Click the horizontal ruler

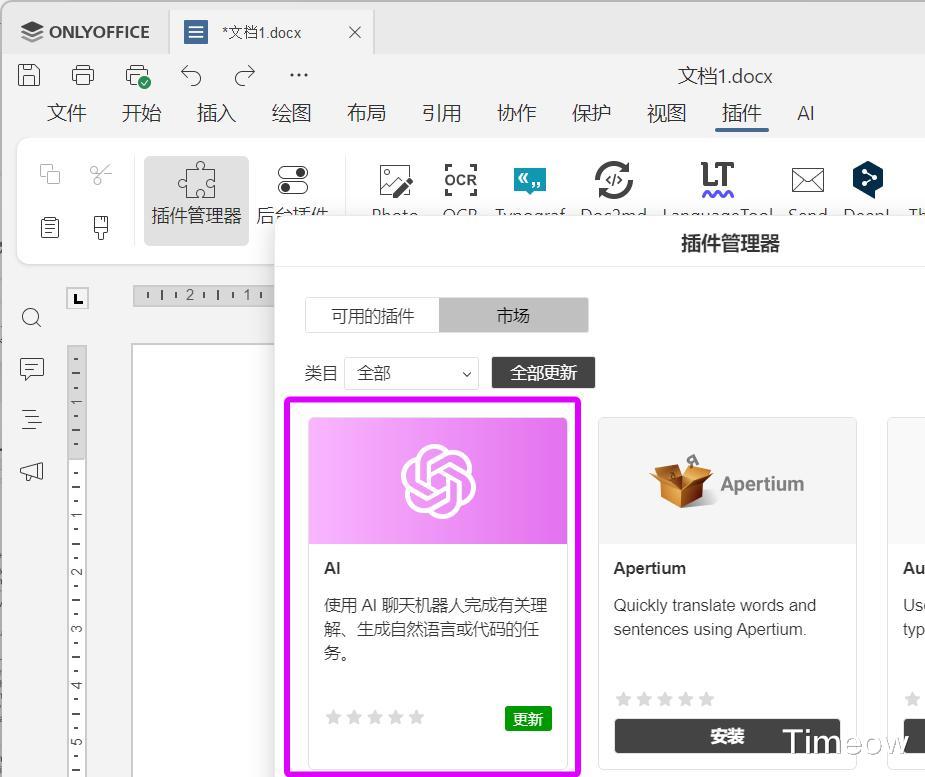click(x=204, y=295)
